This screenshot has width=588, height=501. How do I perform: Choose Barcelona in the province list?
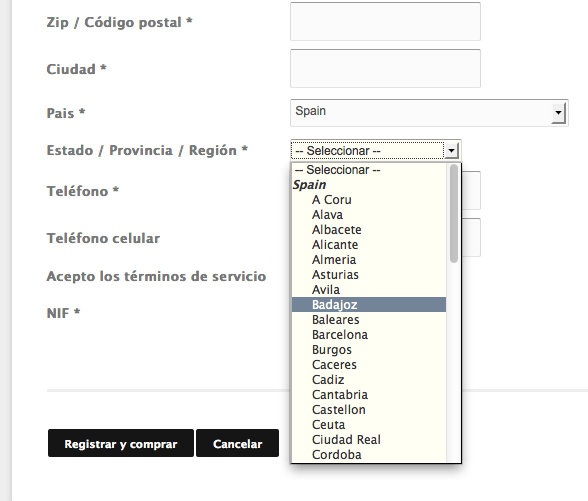point(369,334)
